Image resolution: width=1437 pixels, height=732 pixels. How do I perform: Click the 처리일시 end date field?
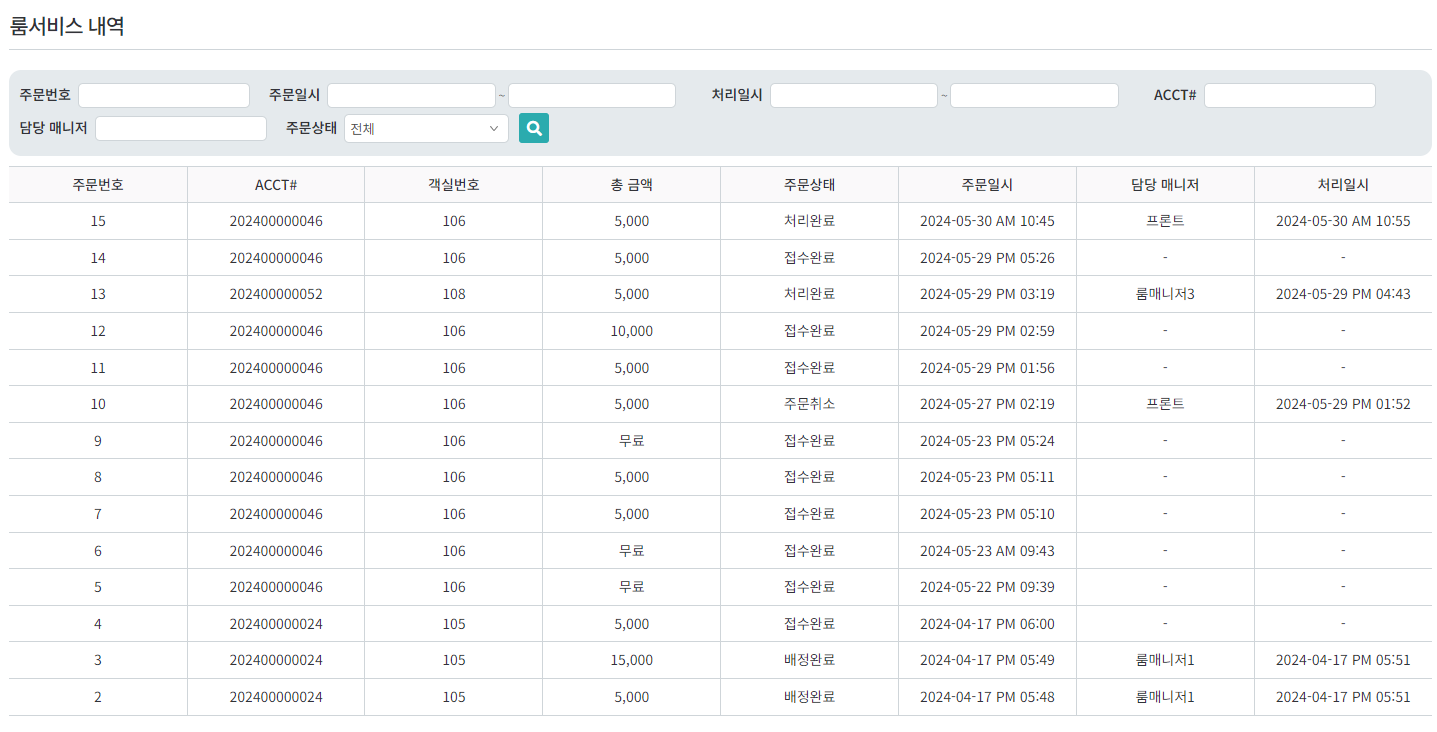click(1034, 95)
